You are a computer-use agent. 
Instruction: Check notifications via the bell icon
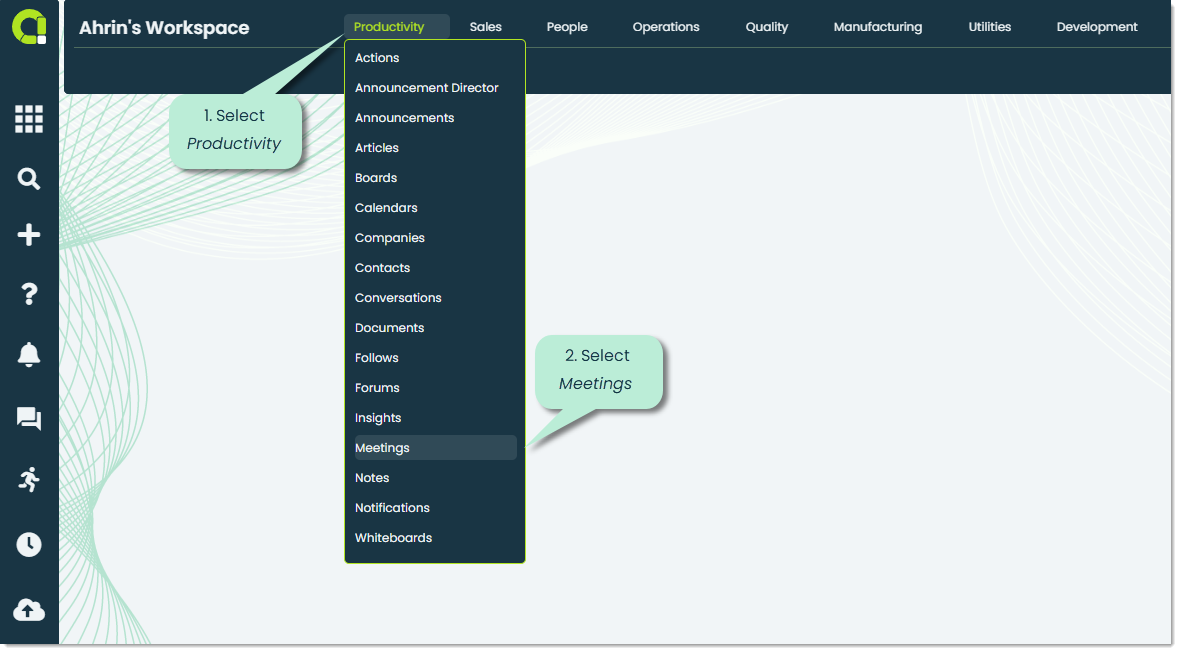click(29, 354)
